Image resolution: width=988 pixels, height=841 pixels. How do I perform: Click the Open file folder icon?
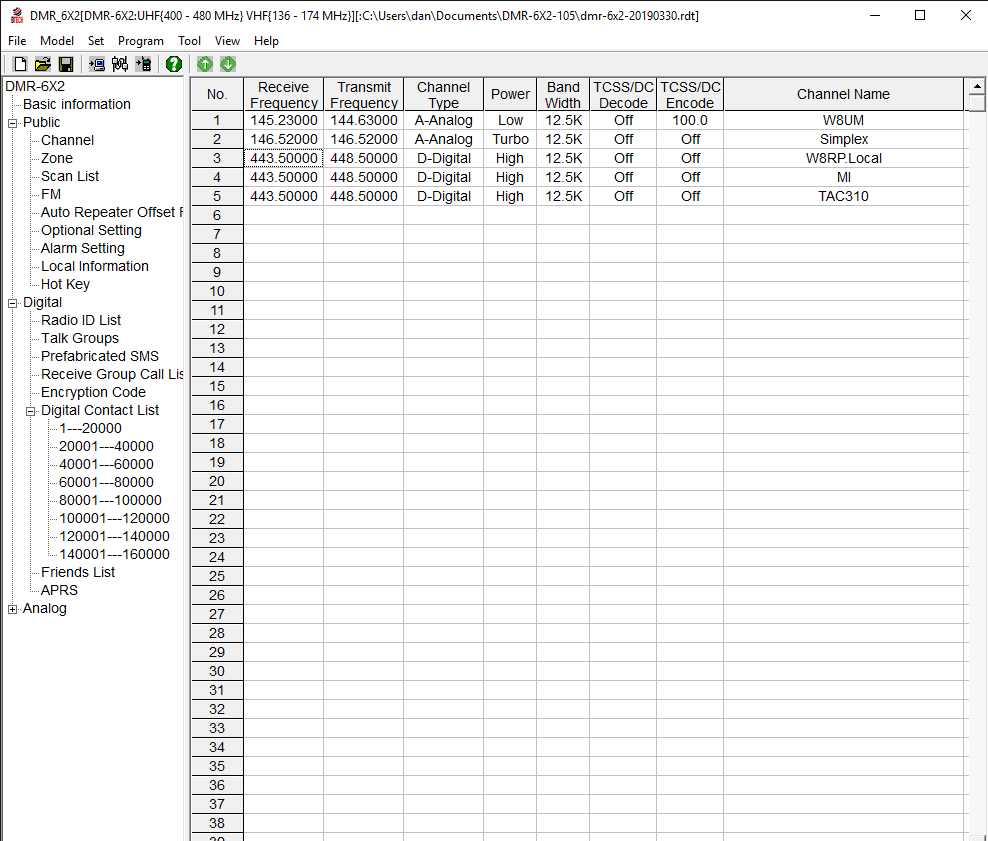click(42, 64)
